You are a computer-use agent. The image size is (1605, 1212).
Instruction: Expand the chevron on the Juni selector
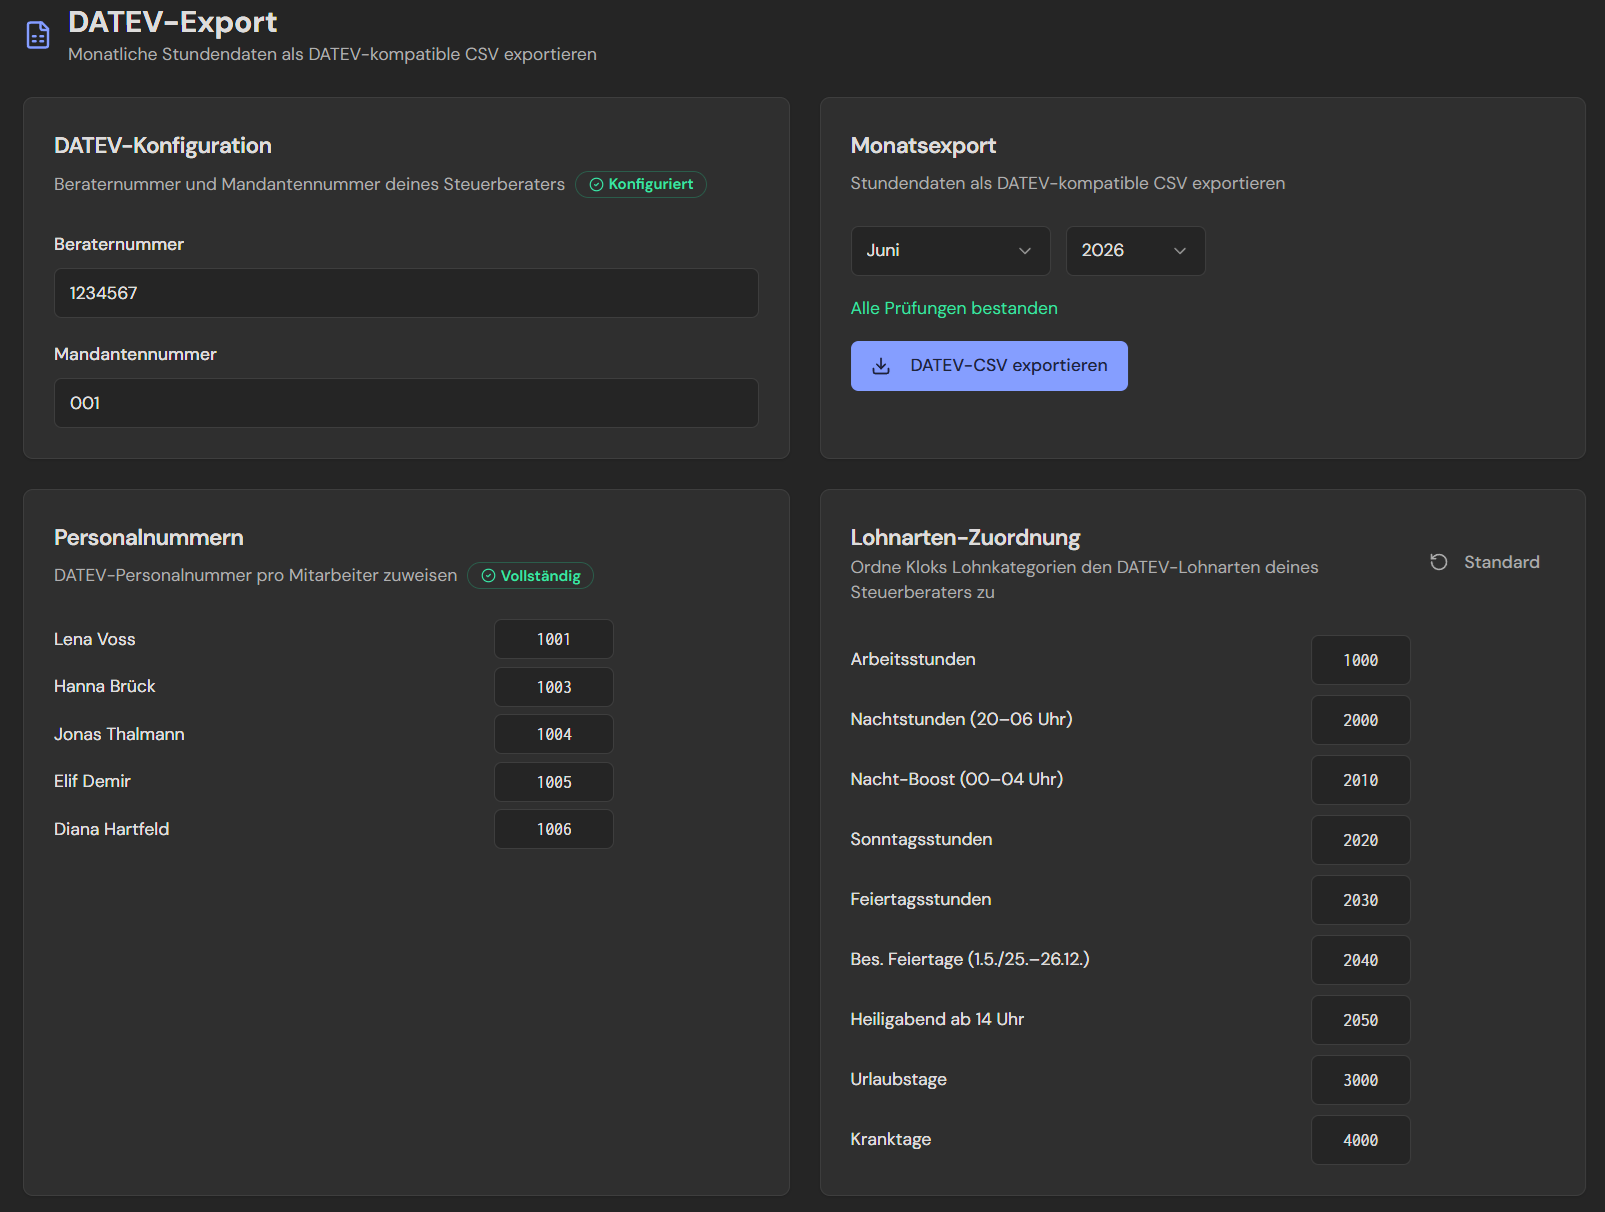pos(1026,251)
